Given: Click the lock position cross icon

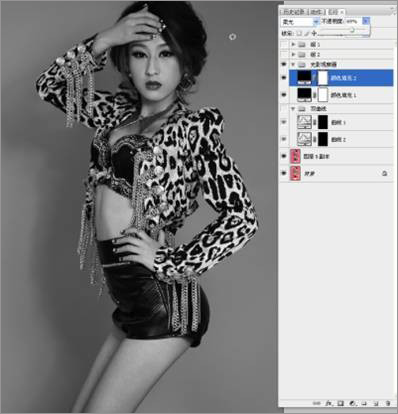Looking at the screenshot, I should click(314, 33).
